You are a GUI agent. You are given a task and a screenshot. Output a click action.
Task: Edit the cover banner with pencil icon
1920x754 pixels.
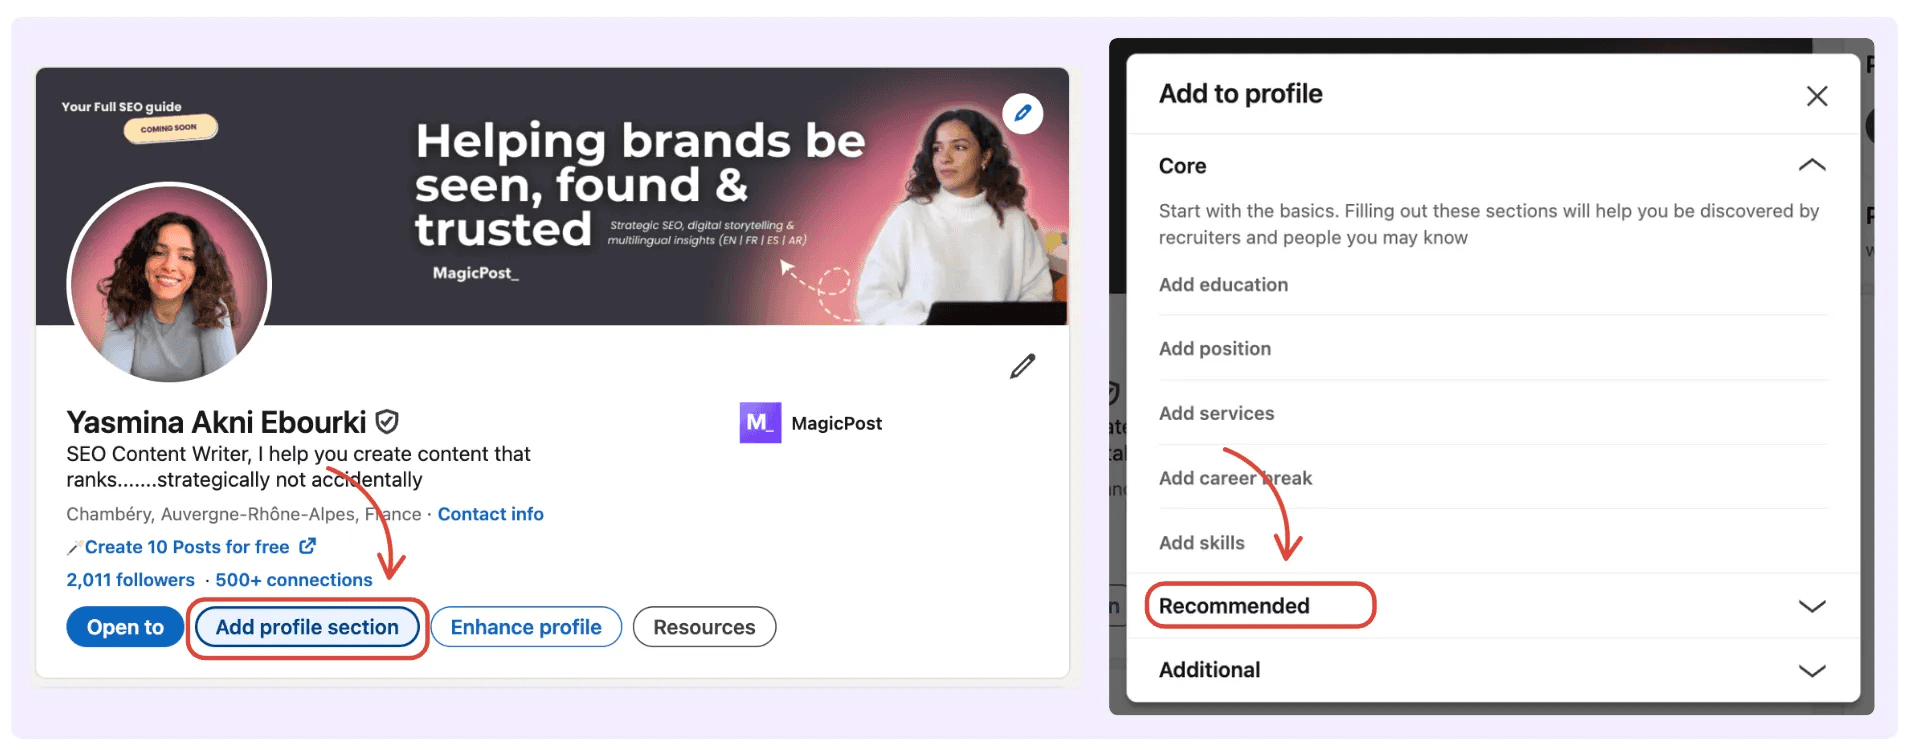tap(1022, 113)
